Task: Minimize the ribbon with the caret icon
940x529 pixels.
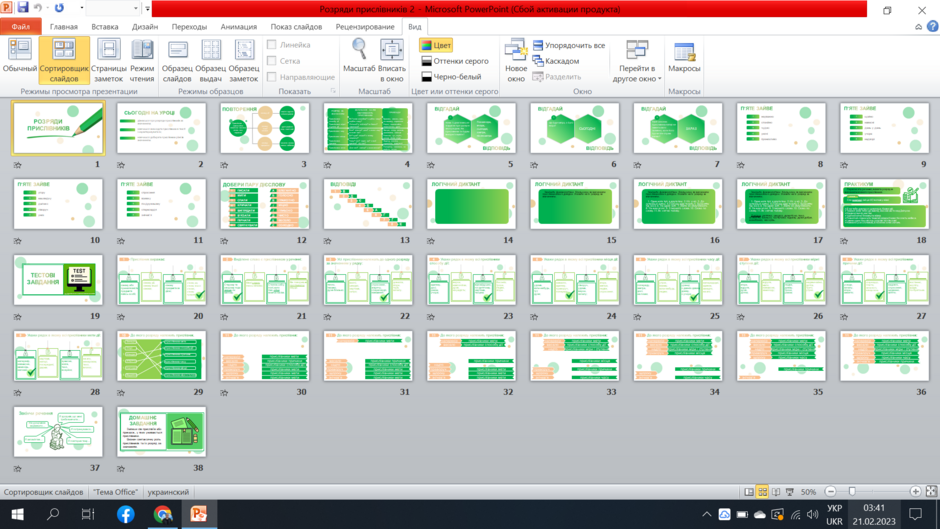Action: click(x=918, y=26)
